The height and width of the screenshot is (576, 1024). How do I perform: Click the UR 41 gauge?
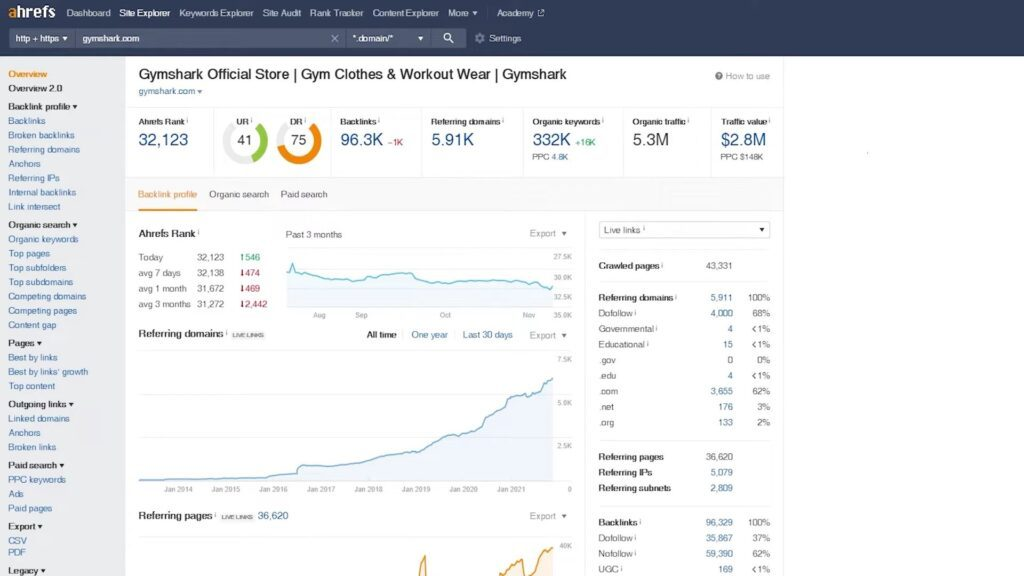point(245,140)
